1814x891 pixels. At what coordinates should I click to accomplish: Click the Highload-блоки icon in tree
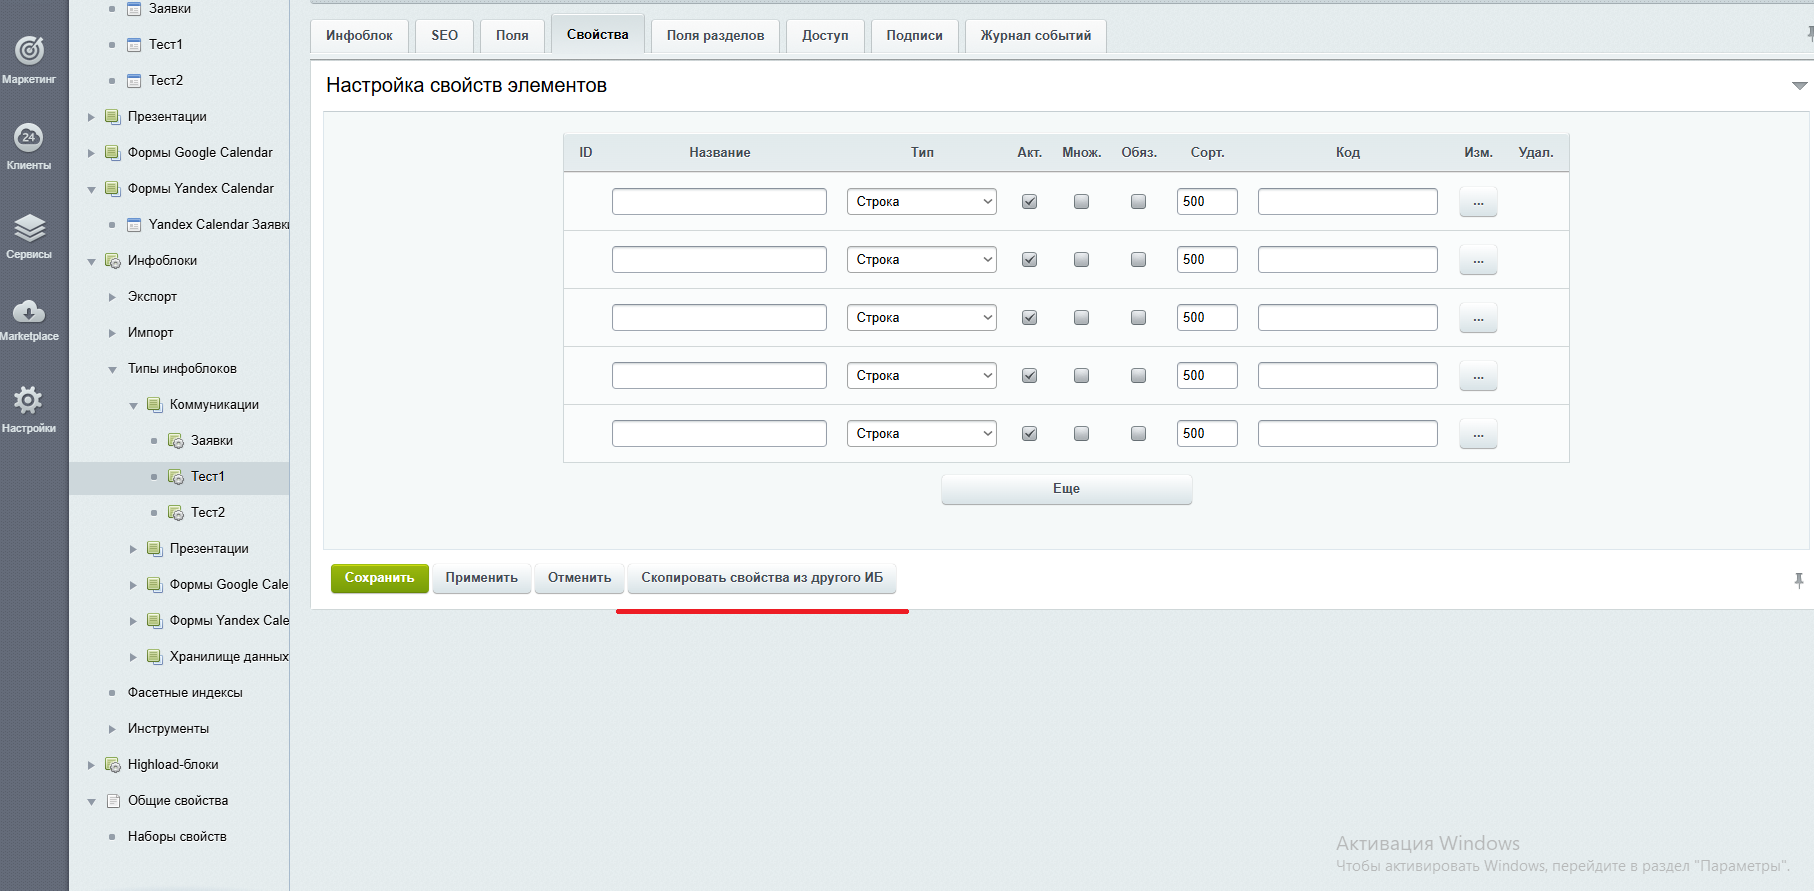click(x=113, y=765)
